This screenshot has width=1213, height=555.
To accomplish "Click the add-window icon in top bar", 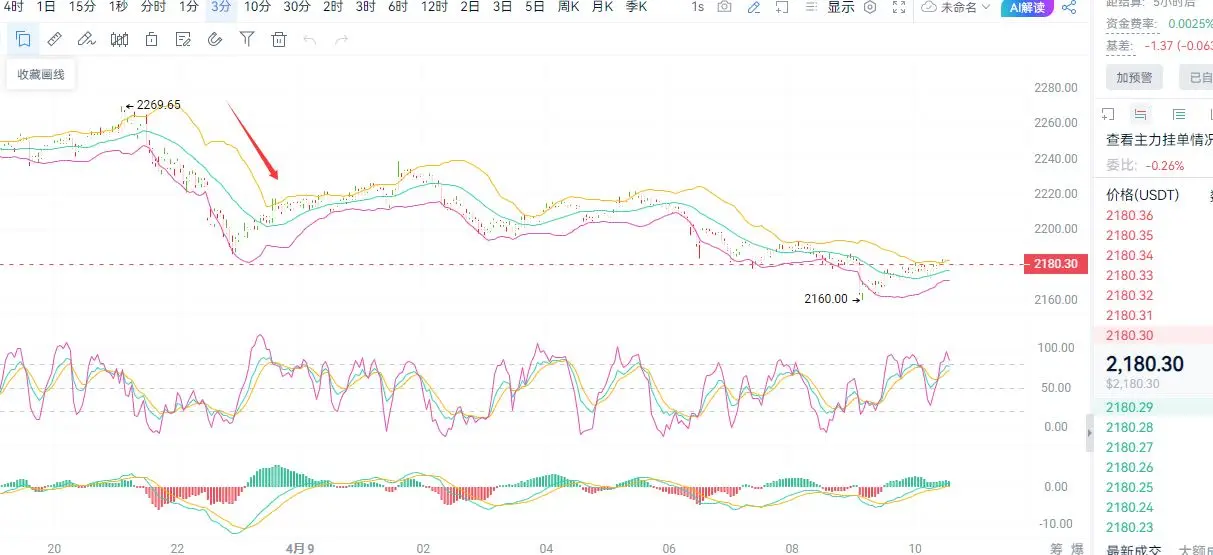I will click(x=782, y=7).
